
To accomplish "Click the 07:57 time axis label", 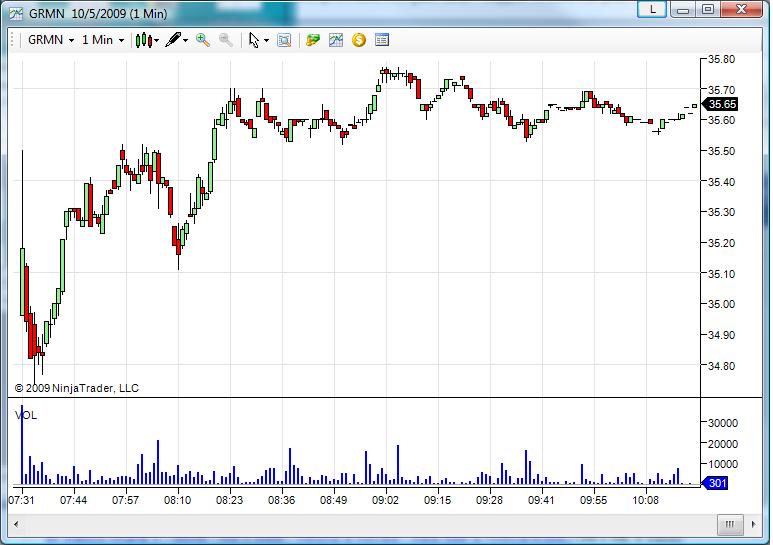I will click(126, 500).
